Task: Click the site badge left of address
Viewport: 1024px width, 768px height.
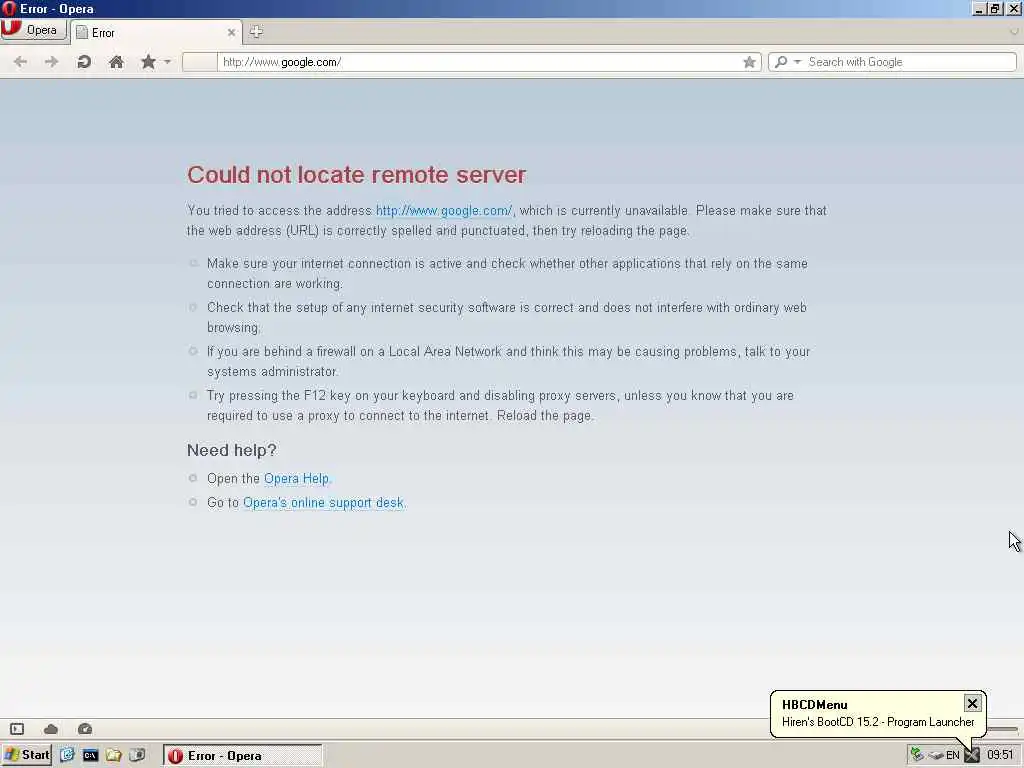Action: [x=199, y=62]
